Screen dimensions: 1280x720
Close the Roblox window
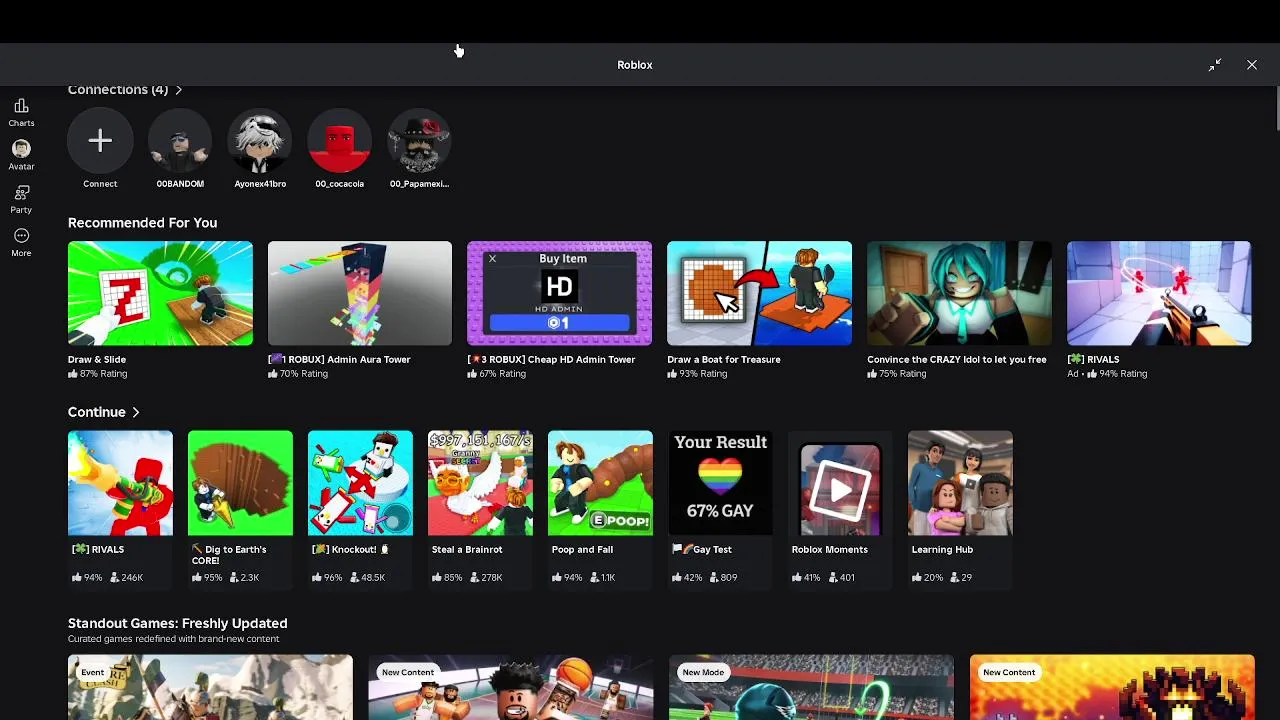point(1252,65)
